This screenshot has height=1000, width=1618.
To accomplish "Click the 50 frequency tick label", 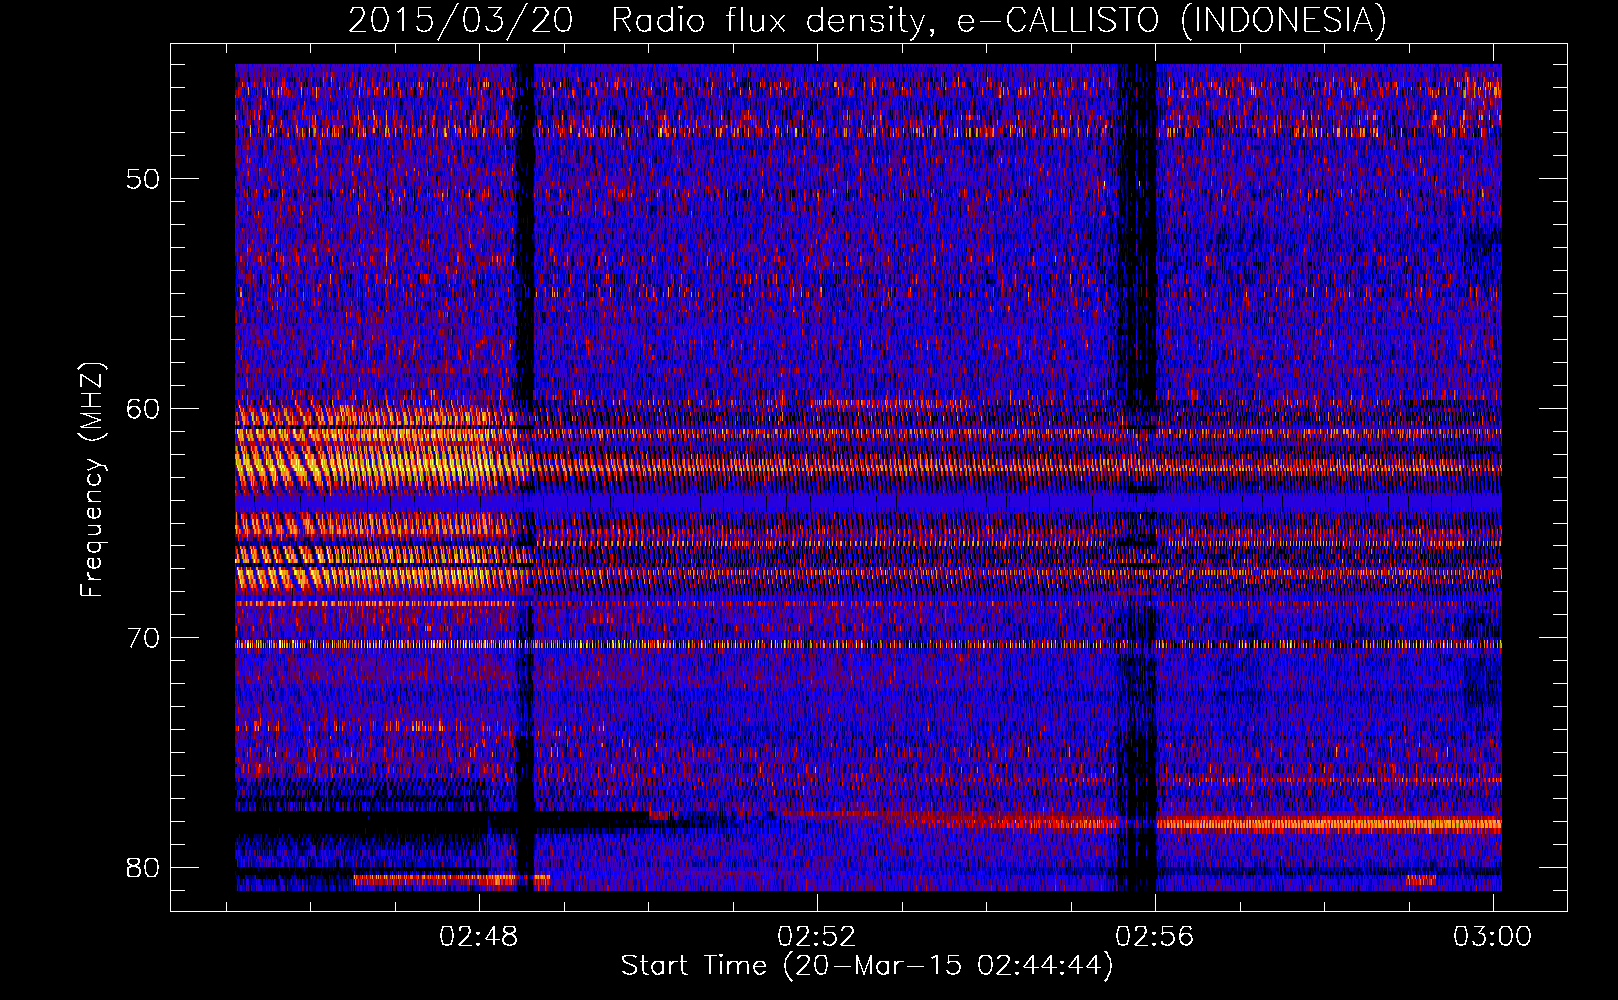I will tap(143, 179).
